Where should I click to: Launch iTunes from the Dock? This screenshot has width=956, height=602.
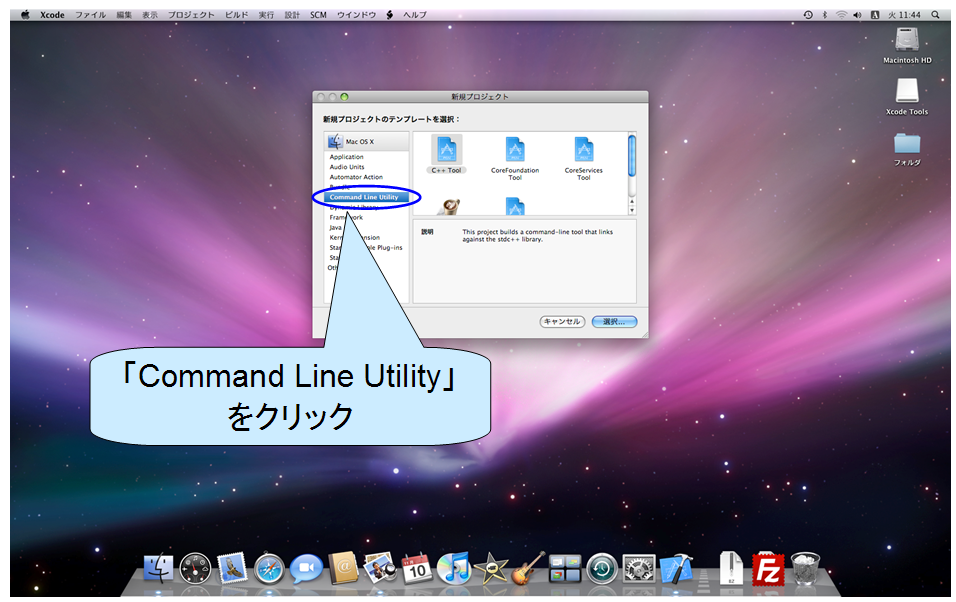(454, 567)
